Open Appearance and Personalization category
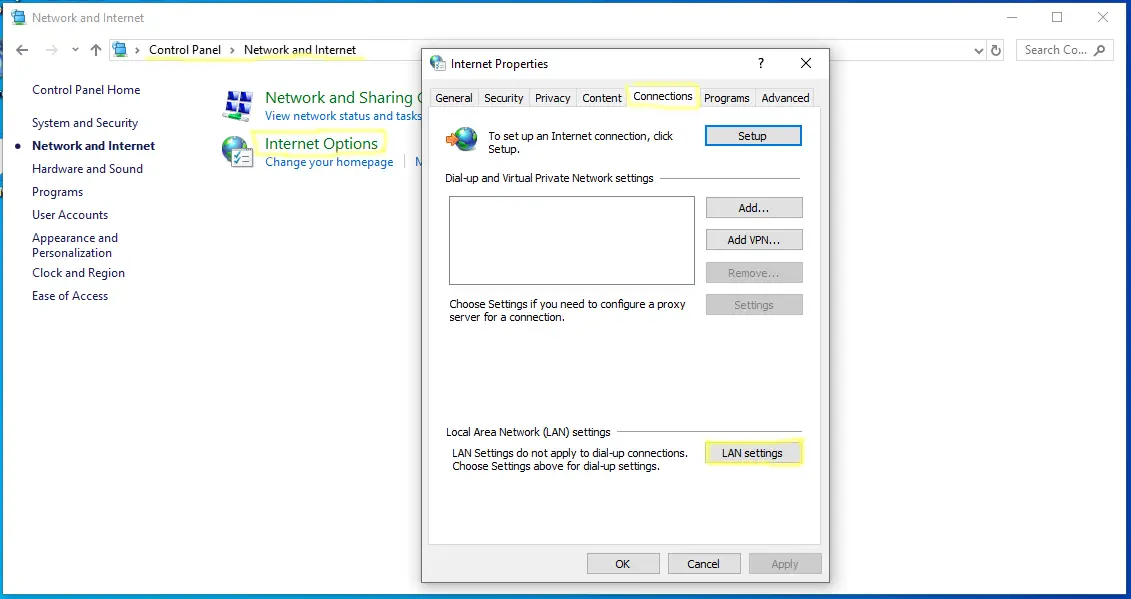1131x599 pixels. coord(75,245)
